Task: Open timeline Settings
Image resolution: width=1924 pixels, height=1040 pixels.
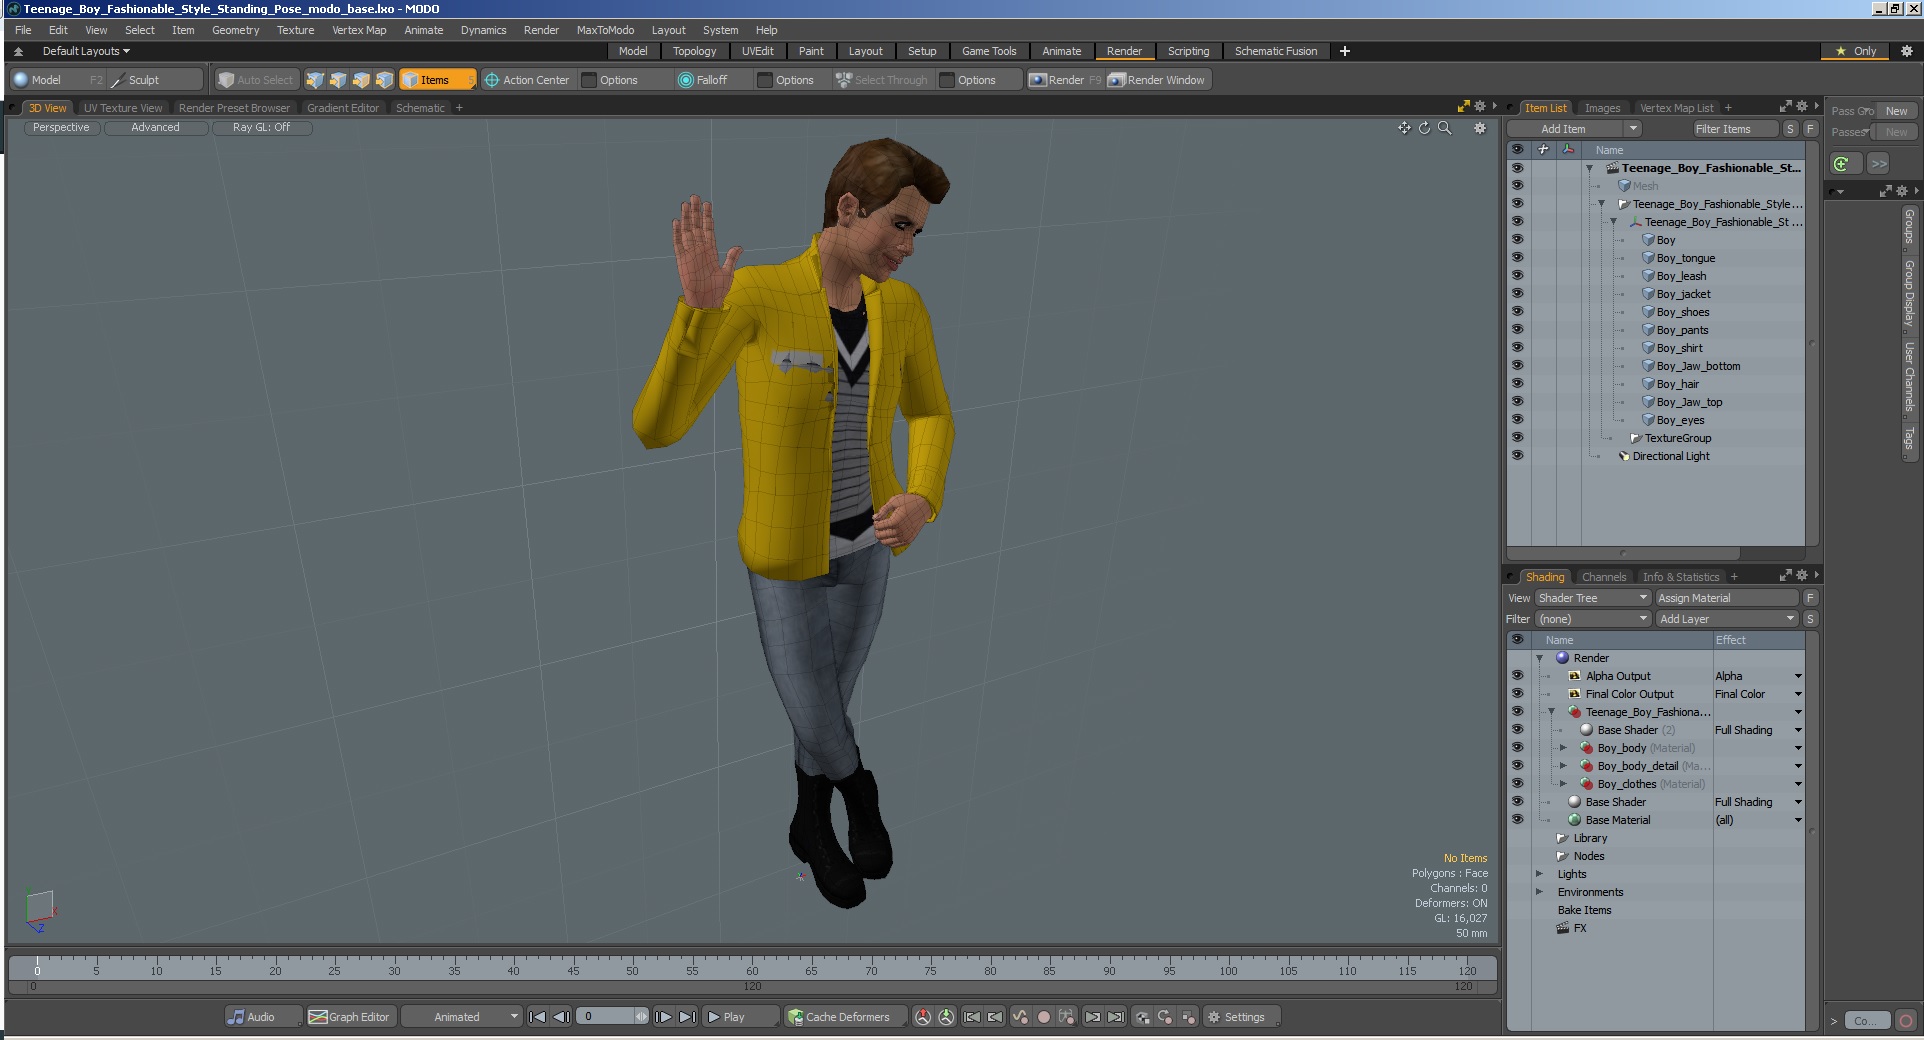Action: [1241, 1017]
